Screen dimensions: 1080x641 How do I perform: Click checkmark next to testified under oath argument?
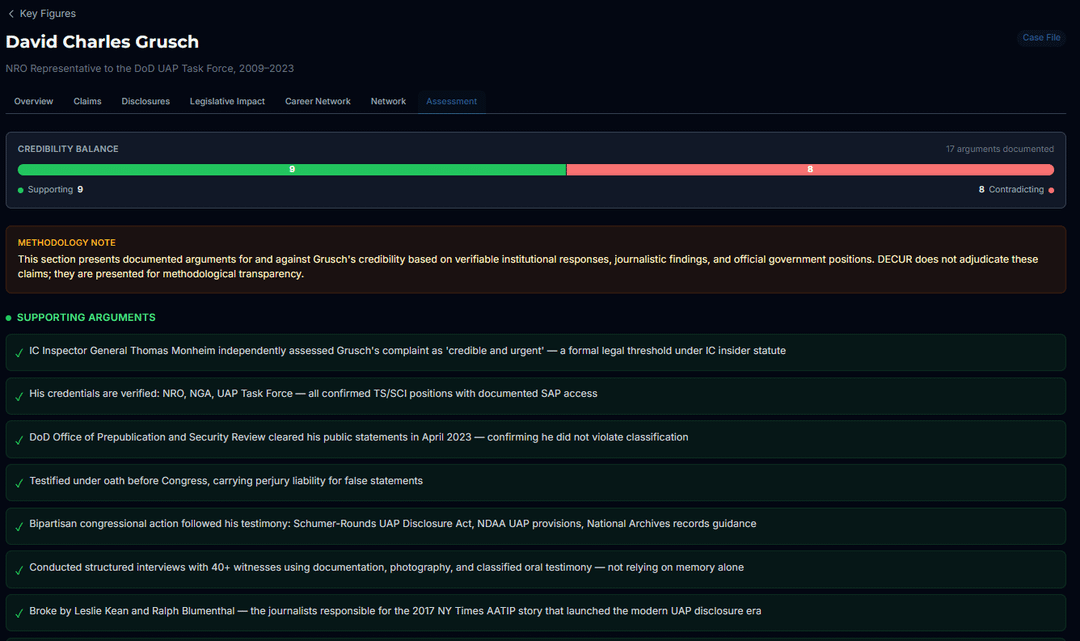(19, 483)
